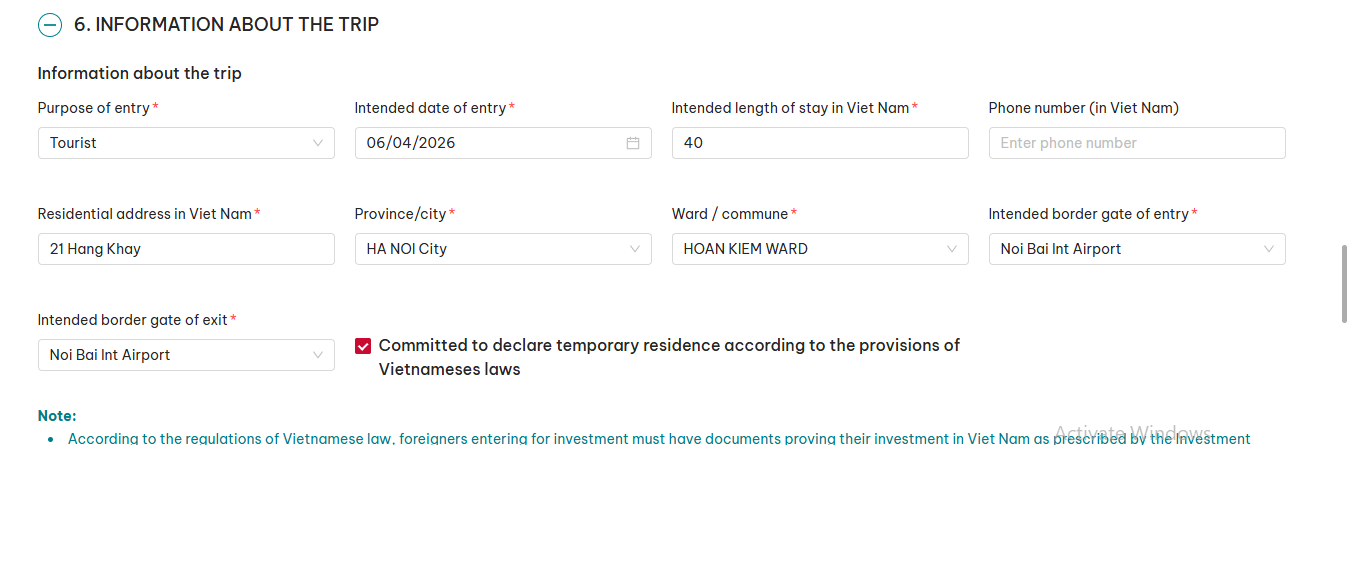
Task: Click the intended date of entry field
Action: 490,143
